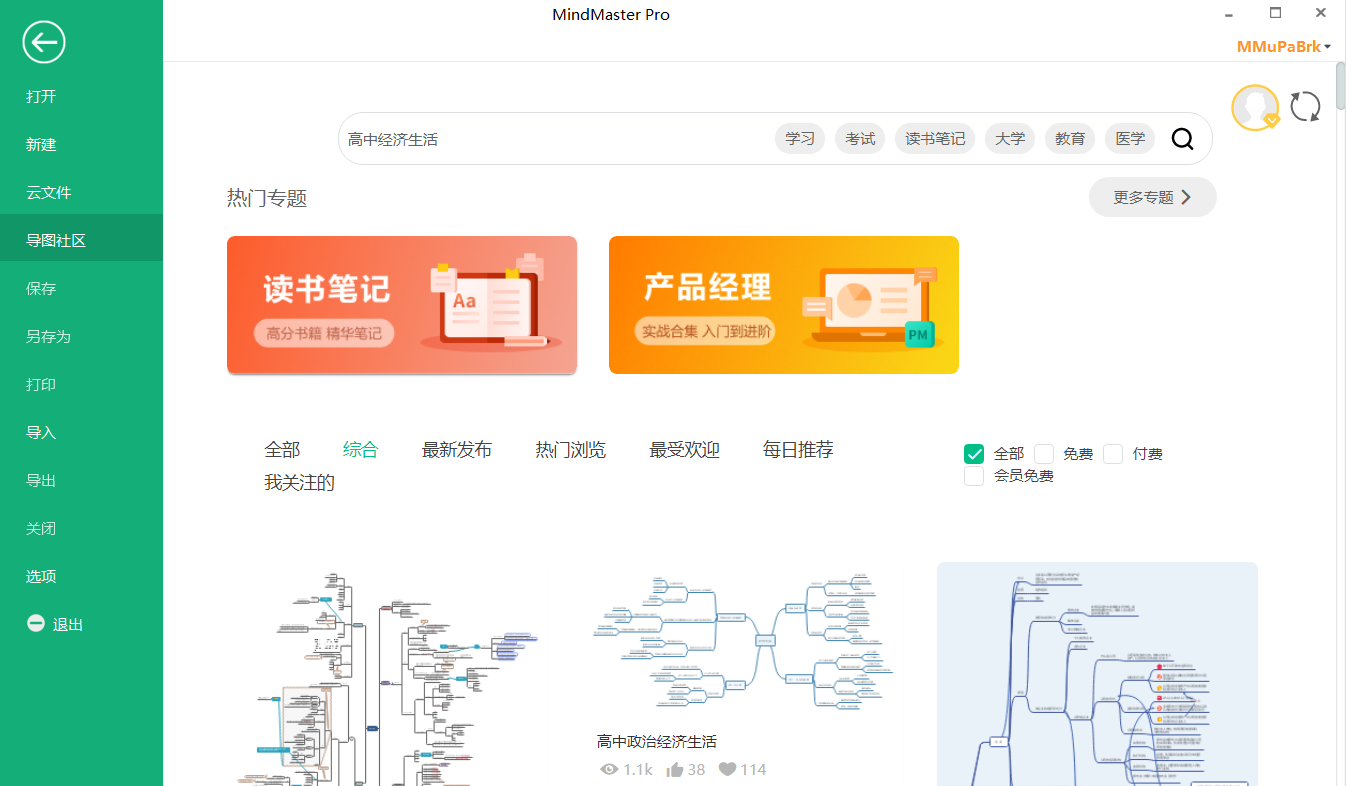Switch to the 全部 tab

[282, 450]
